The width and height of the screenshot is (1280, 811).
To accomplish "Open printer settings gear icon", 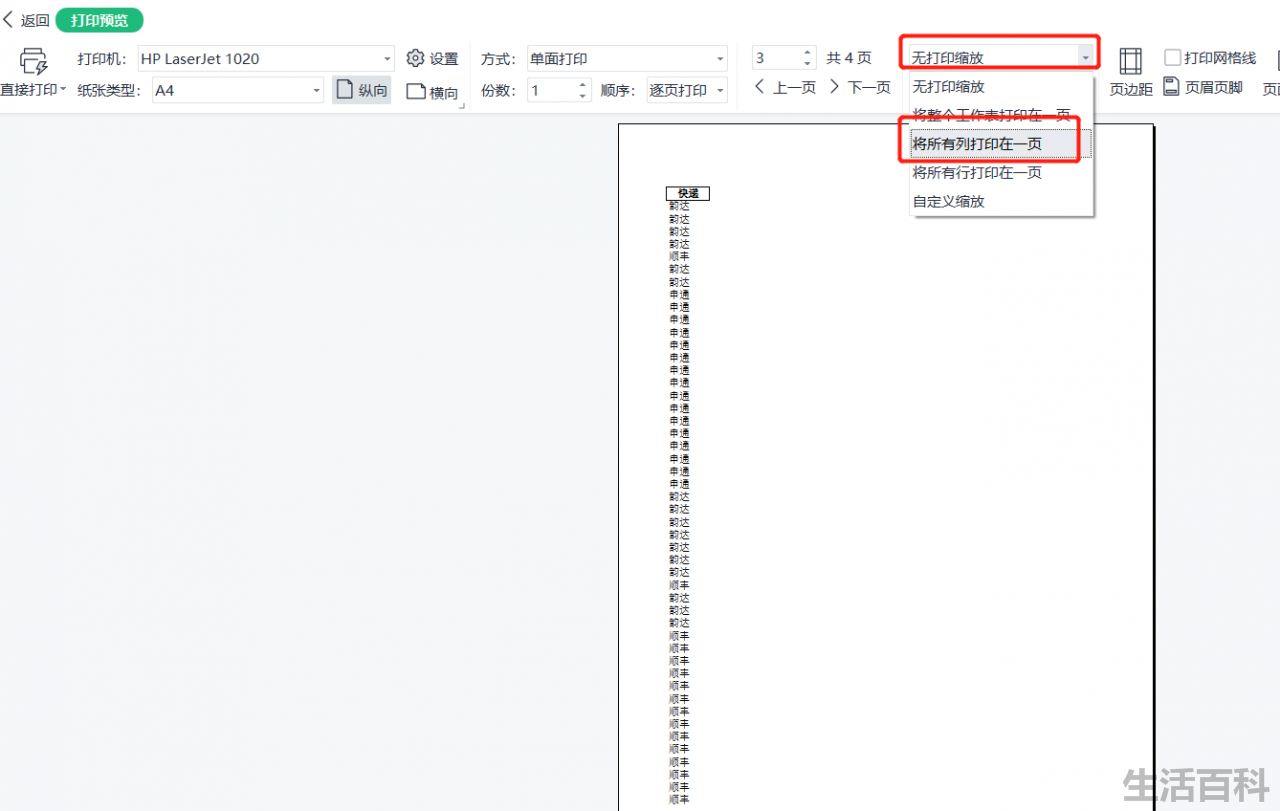I will click(x=416, y=58).
